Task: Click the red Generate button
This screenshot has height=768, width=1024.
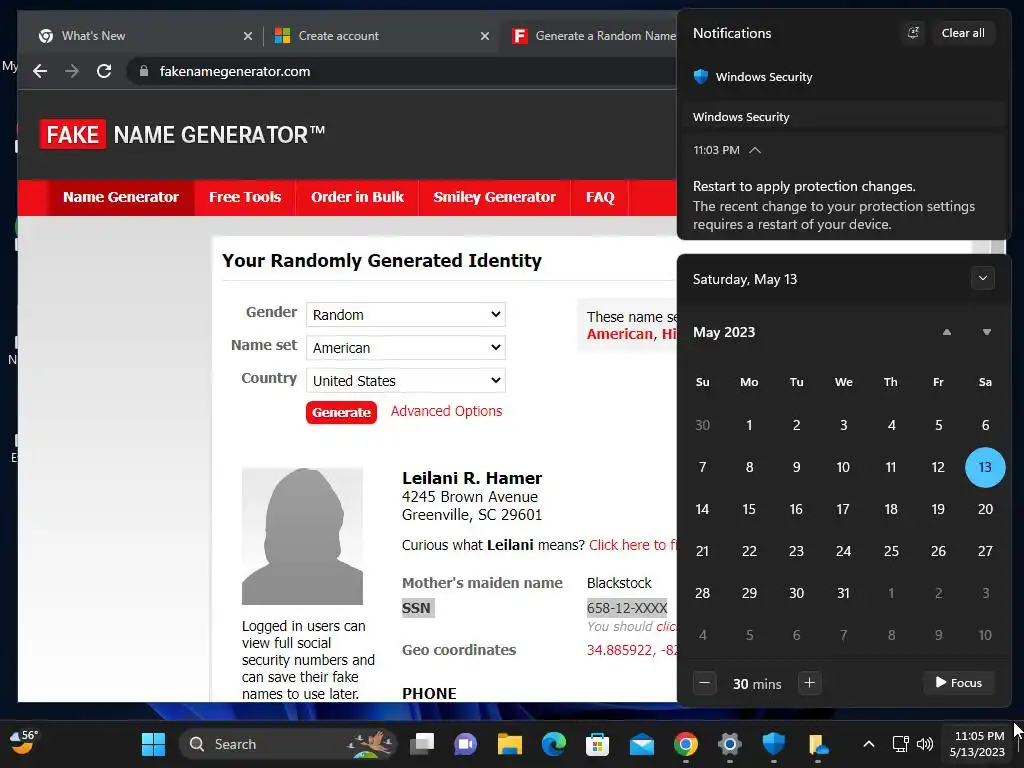Action: 341,413
